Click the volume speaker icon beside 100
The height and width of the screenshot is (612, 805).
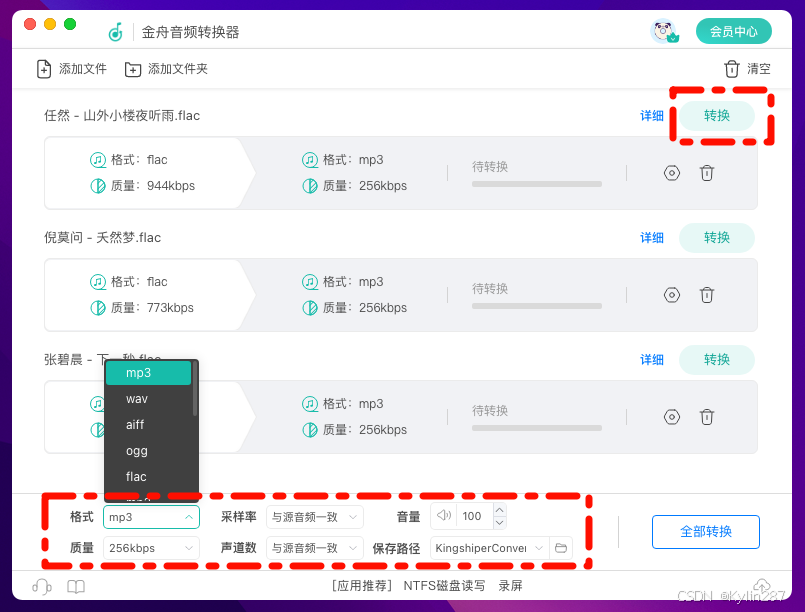(443, 516)
